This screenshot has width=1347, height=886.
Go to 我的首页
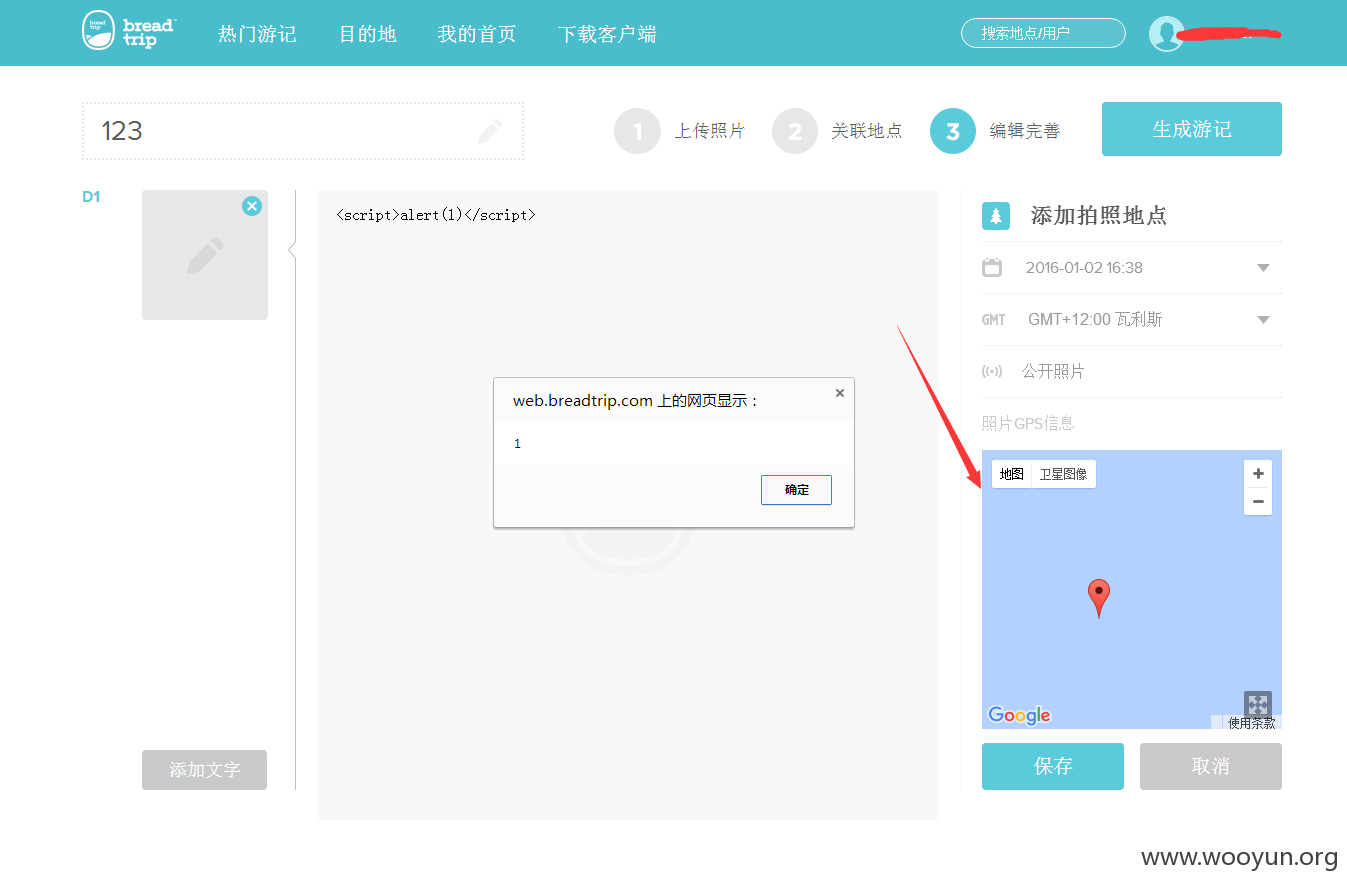(x=476, y=34)
